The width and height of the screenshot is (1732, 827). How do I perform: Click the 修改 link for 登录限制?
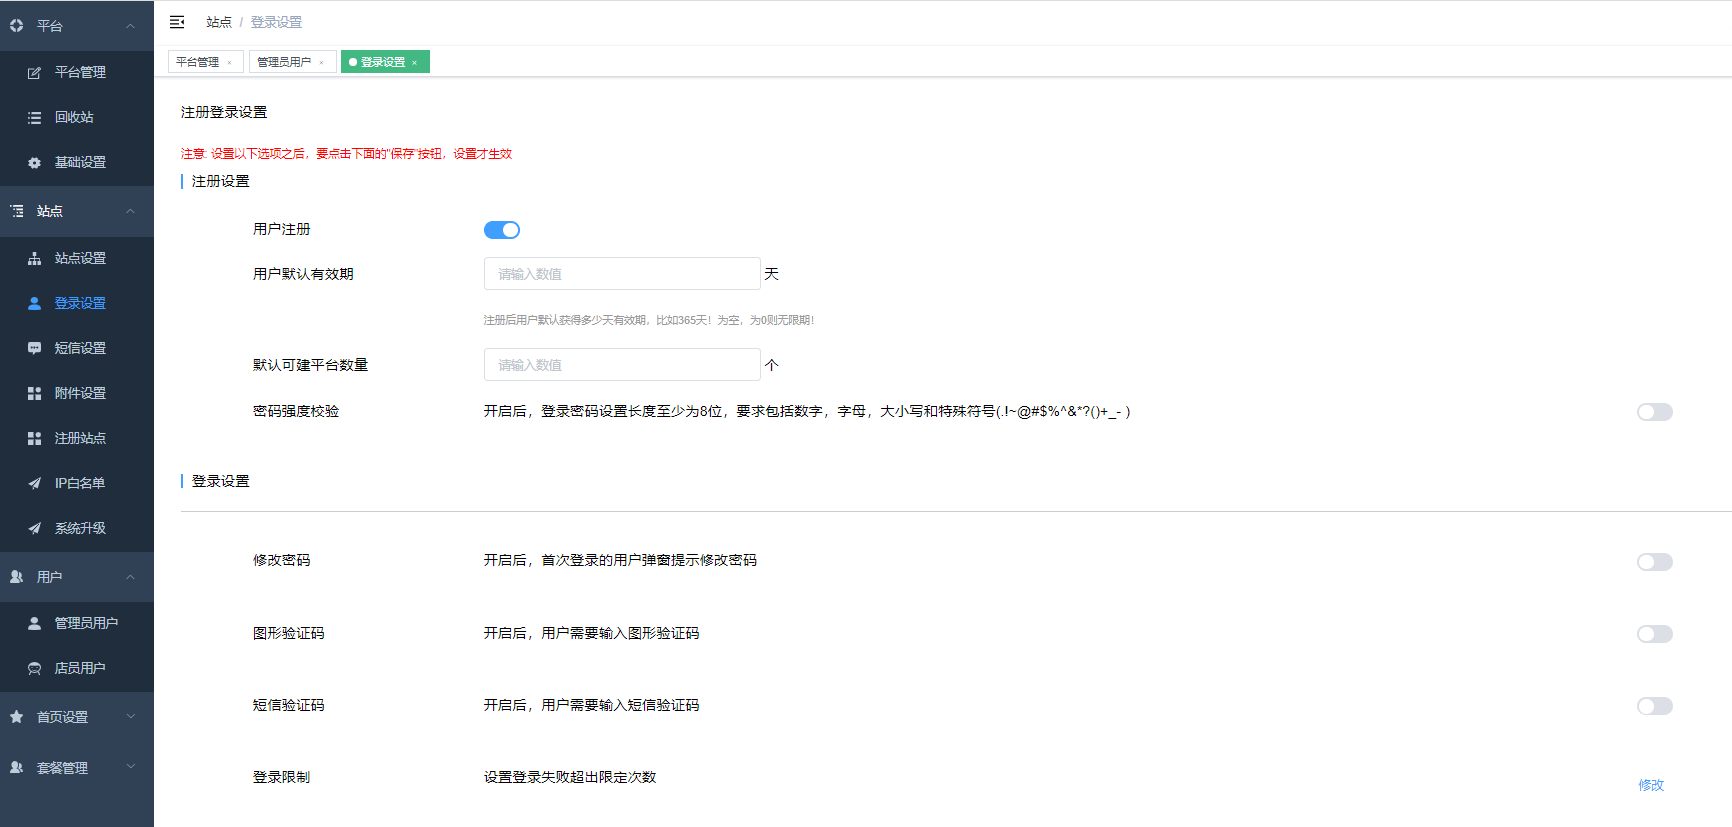click(x=1650, y=785)
